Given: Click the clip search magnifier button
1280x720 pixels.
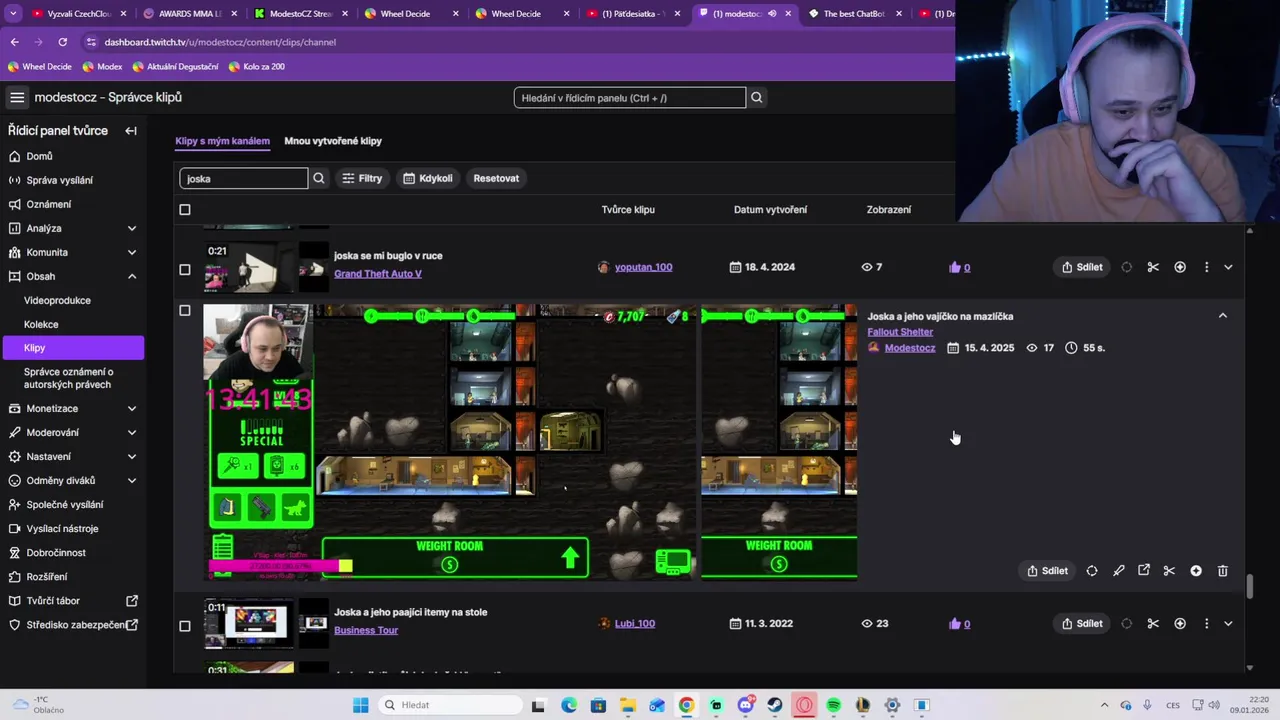Looking at the screenshot, I should (319, 178).
